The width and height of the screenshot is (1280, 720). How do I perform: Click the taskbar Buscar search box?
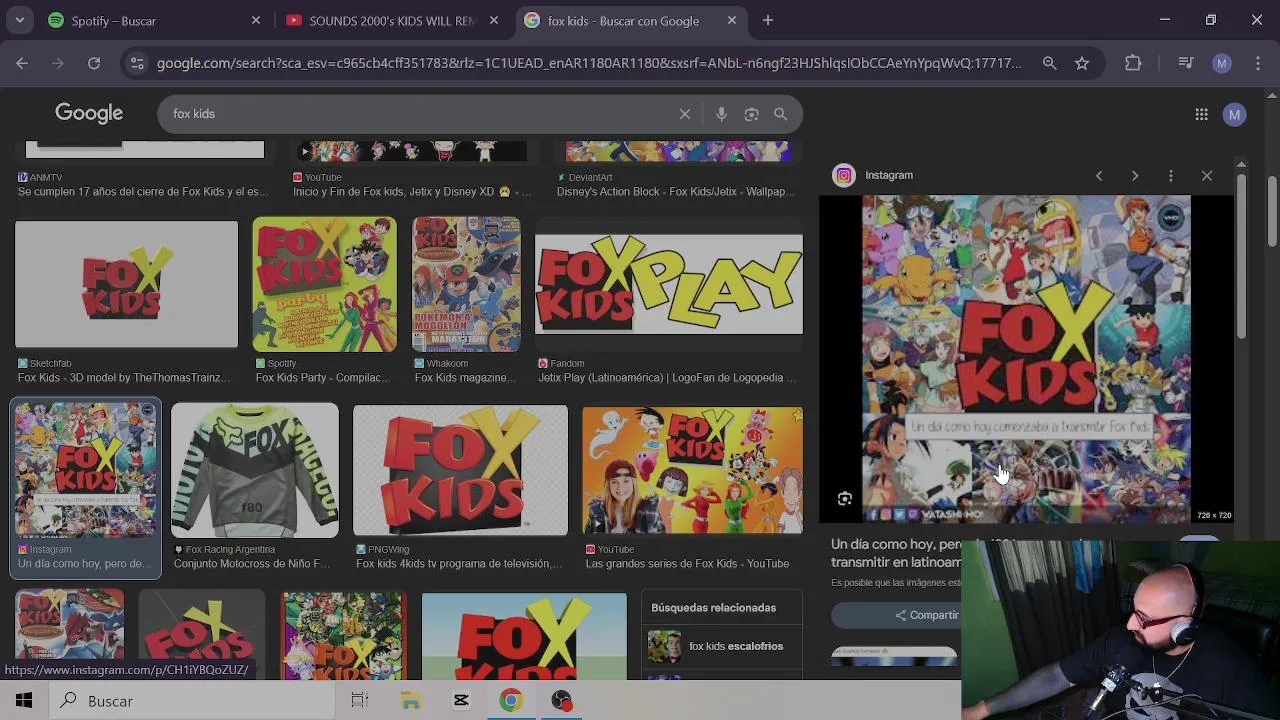(x=192, y=701)
